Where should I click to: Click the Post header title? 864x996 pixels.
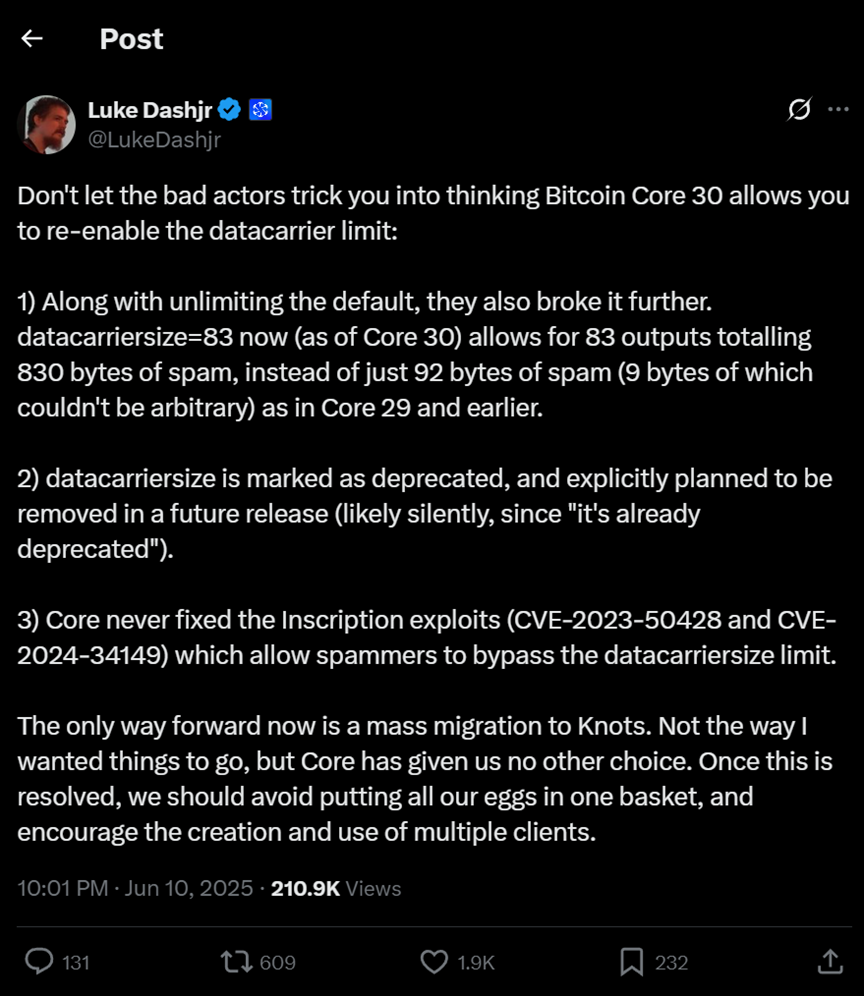pyautogui.click(x=131, y=39)
